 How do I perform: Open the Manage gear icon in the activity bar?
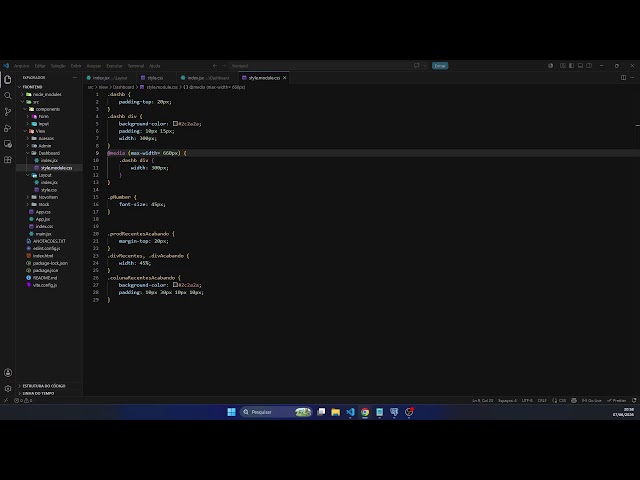point(8,389)
